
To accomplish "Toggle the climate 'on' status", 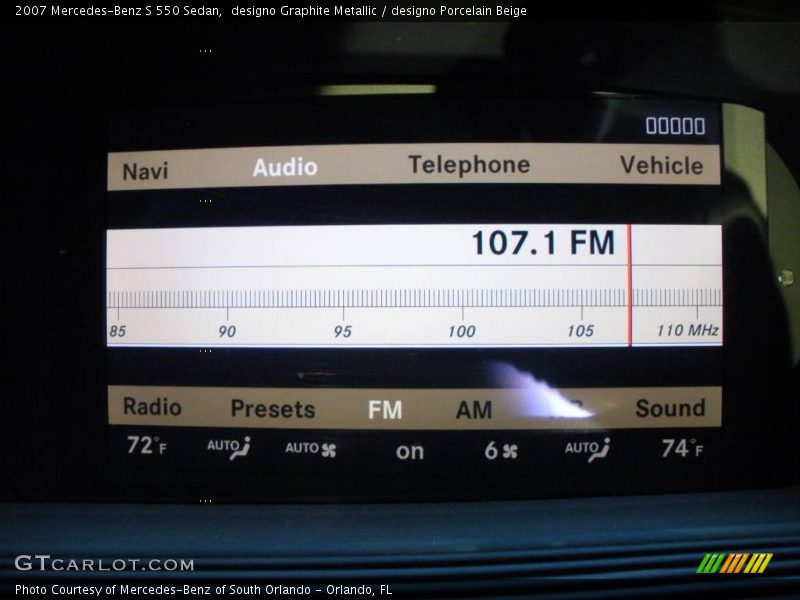I will click(x=410, y=452).
